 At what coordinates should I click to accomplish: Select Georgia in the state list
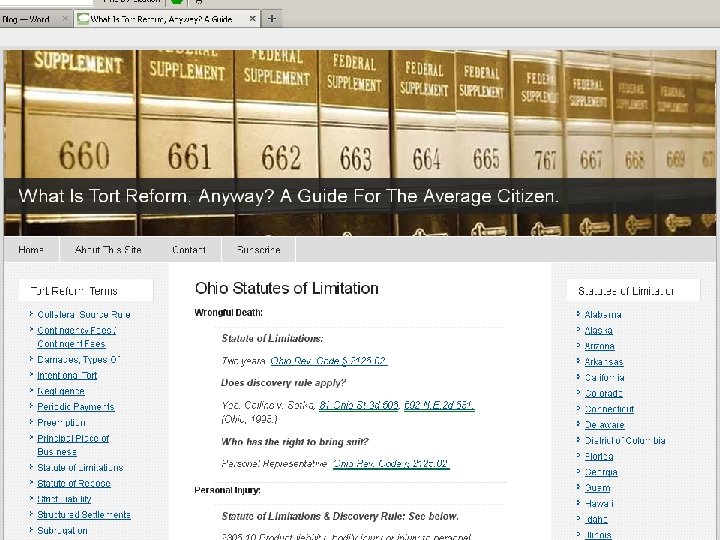[x=601, y=472]
